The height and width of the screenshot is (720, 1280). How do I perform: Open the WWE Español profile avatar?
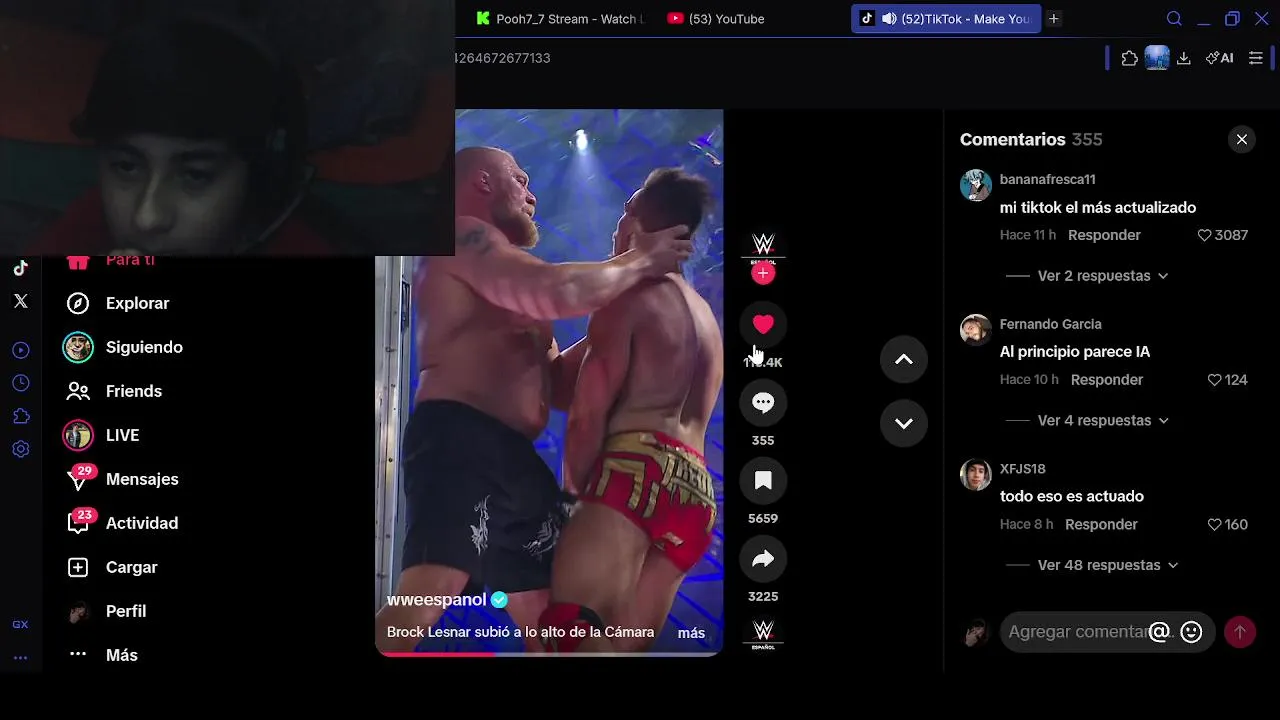(763, 244)
